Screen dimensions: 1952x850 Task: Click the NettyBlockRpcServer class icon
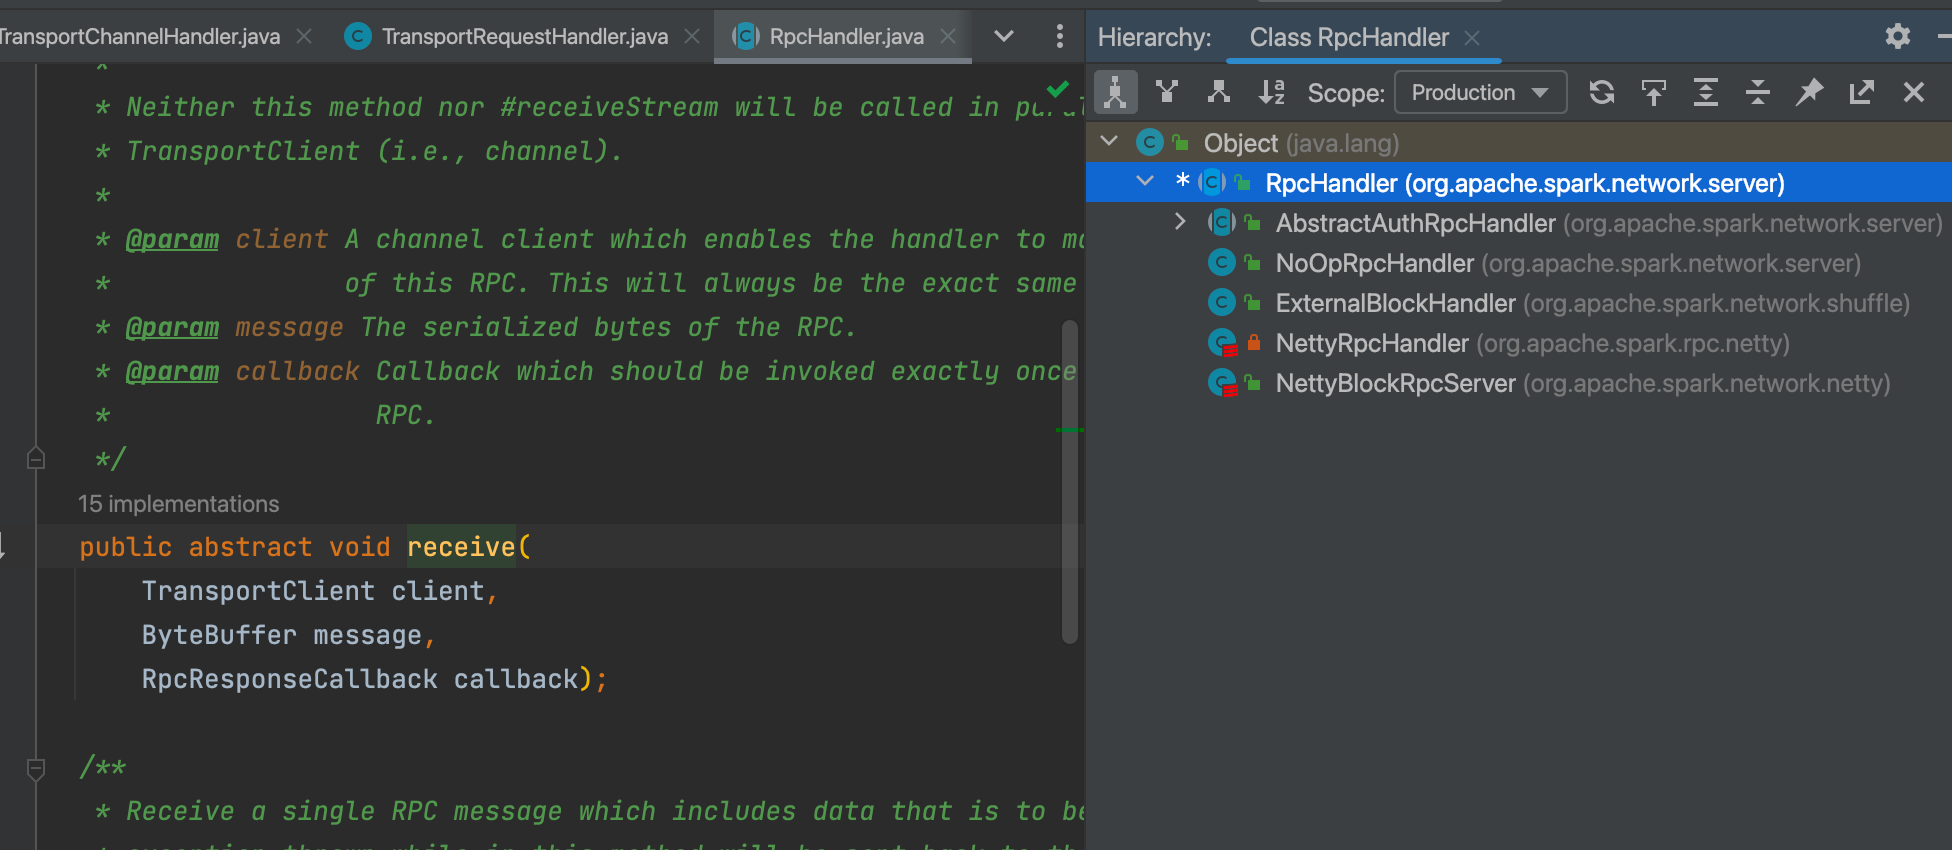pyautogui.click(x=1221, y=383)
